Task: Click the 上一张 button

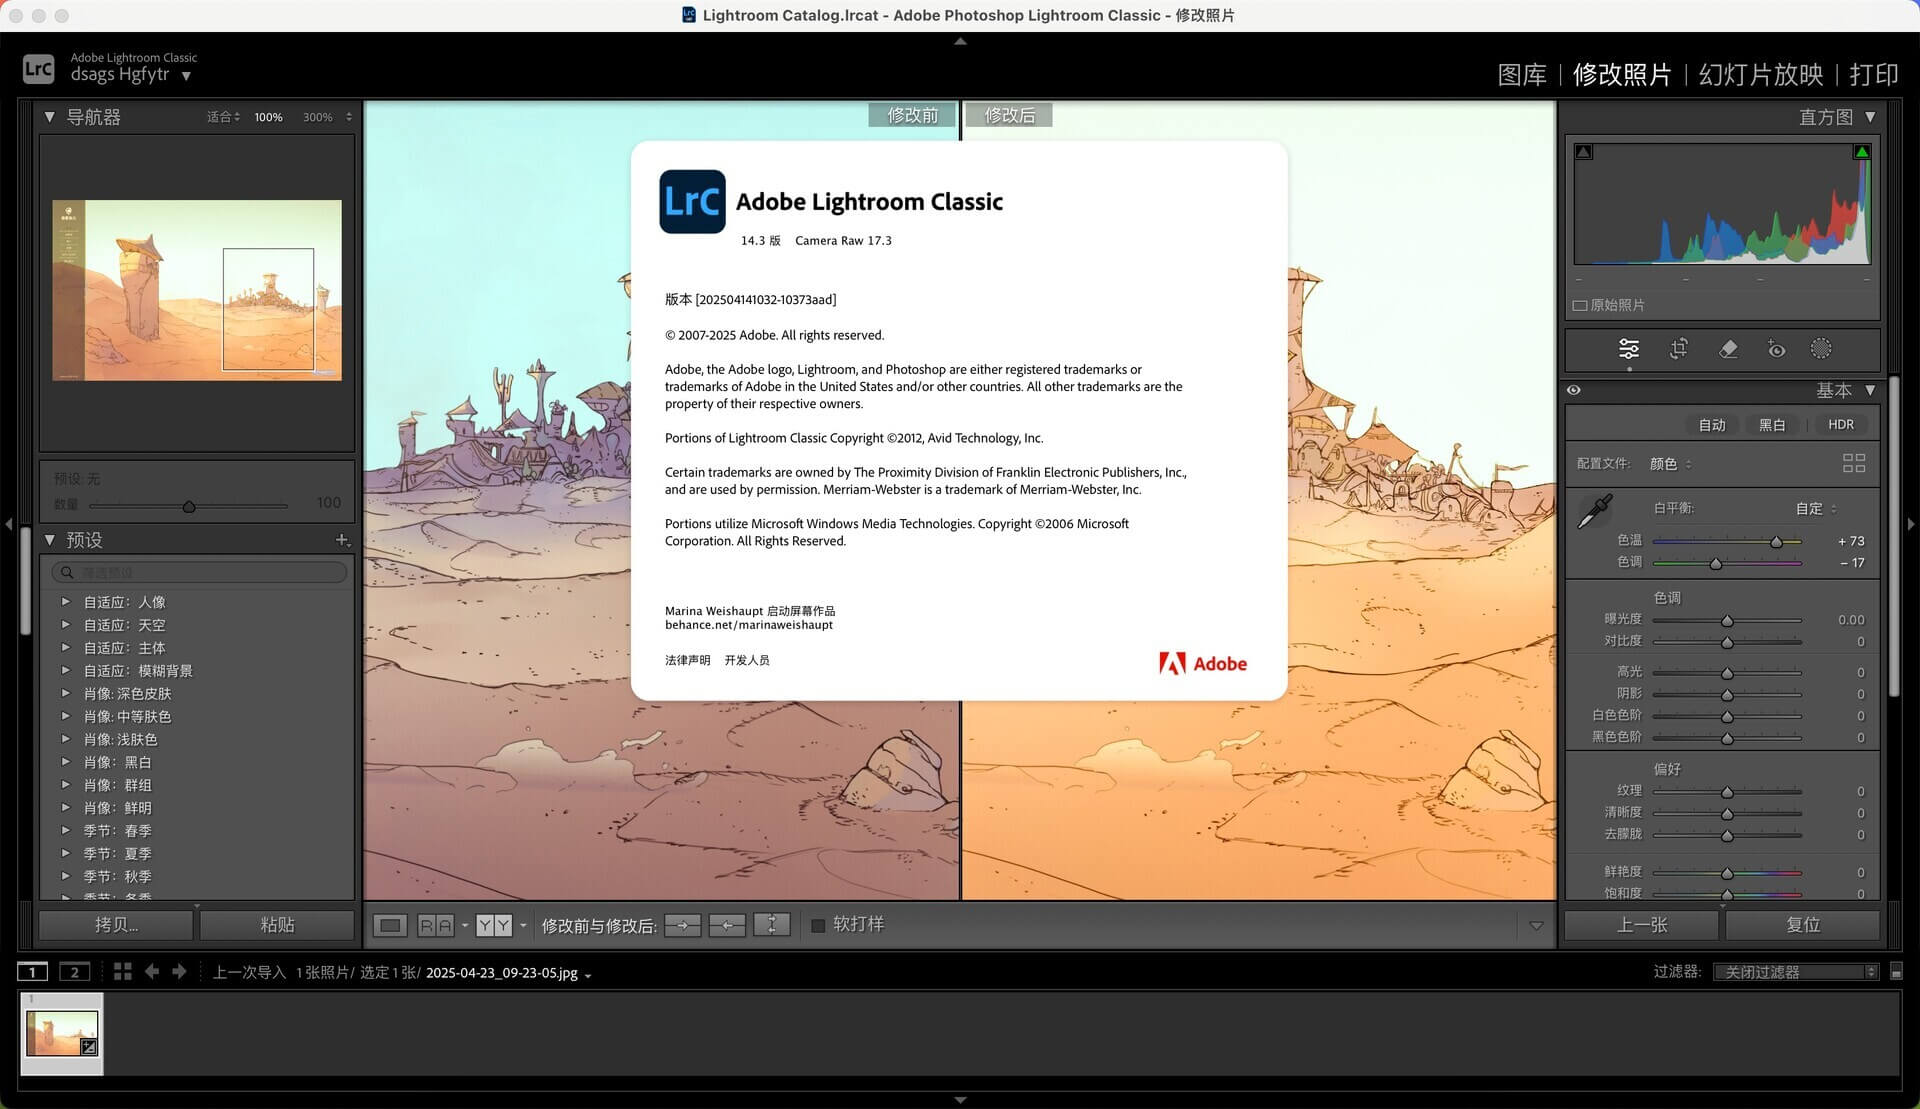Action: pyautogui.click(x=1642, y=925)
